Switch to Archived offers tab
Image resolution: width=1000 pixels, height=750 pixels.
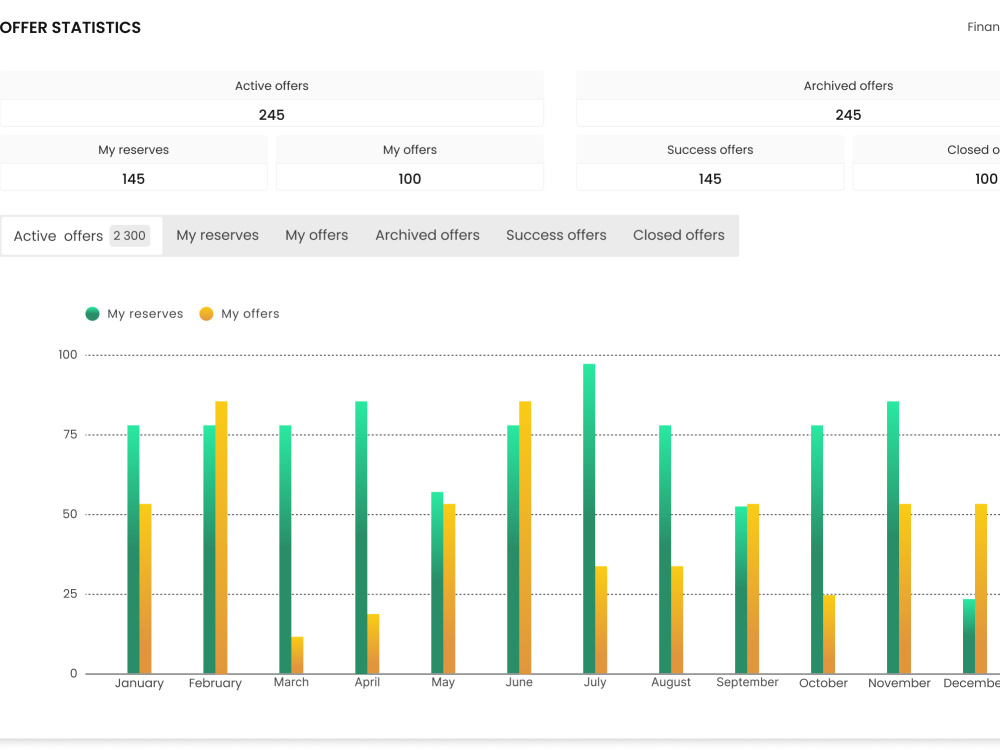tap(427, 235)
